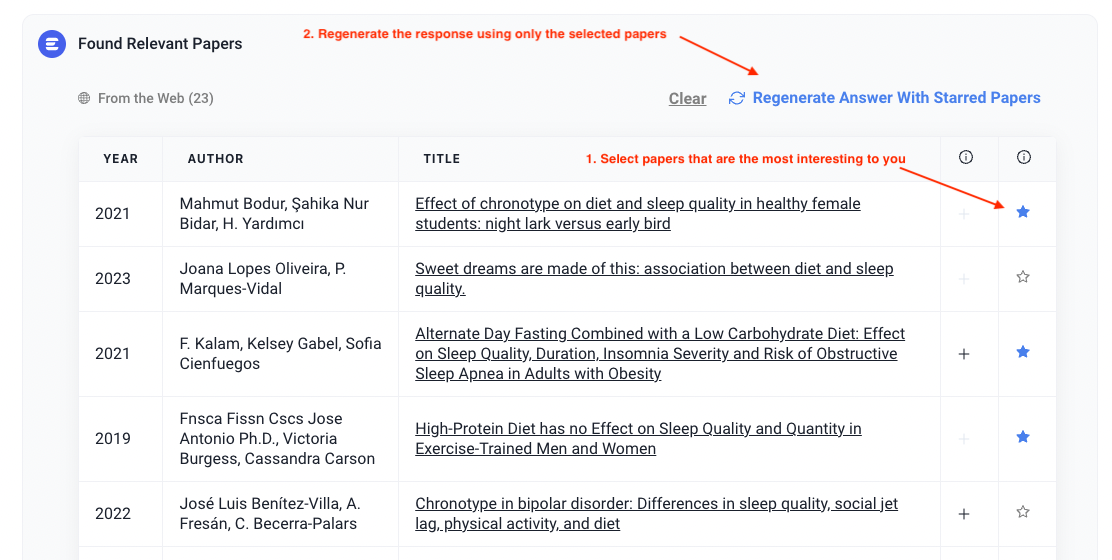Unstar the High-Protein Diet paper
The image size is (1112, 560).
(x=1023, y=437)
